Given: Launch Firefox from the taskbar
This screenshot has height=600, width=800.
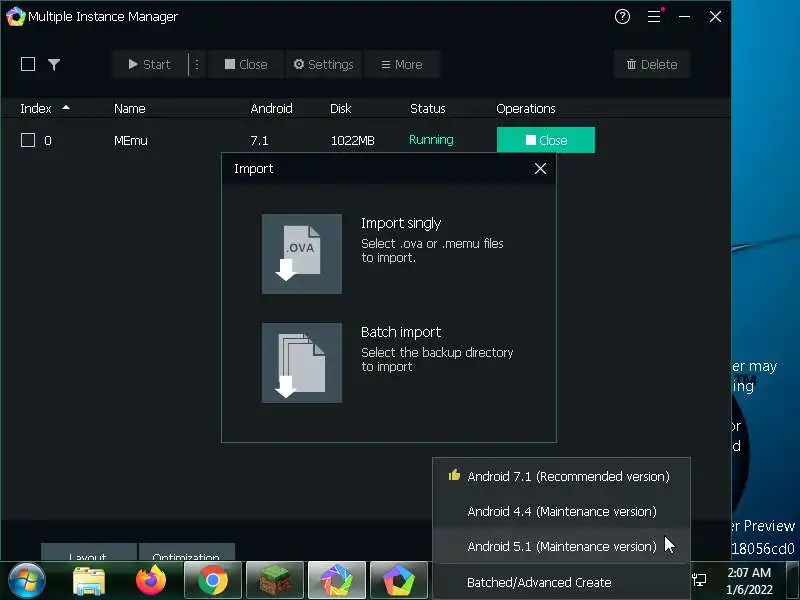Looking at the screenshot, I should (x=151, y=580).
